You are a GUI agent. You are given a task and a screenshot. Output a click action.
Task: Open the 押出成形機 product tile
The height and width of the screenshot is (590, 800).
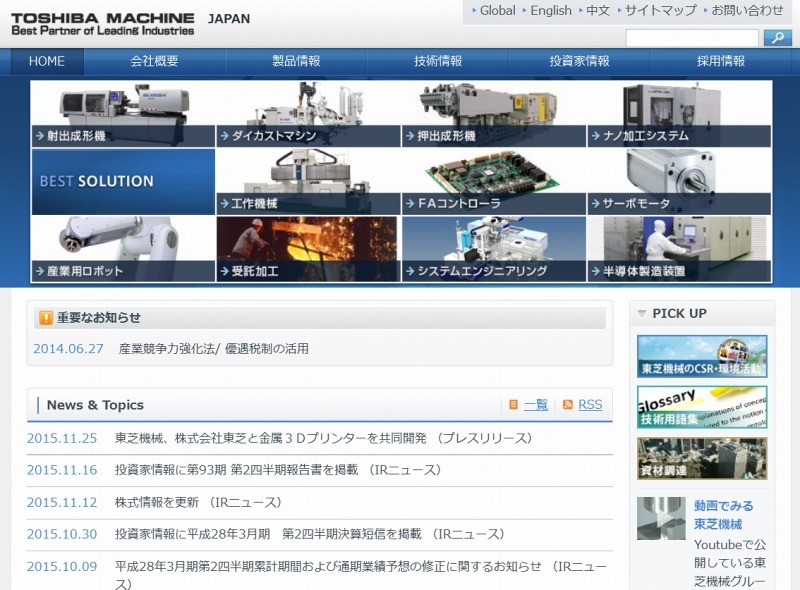coord(494,114)
